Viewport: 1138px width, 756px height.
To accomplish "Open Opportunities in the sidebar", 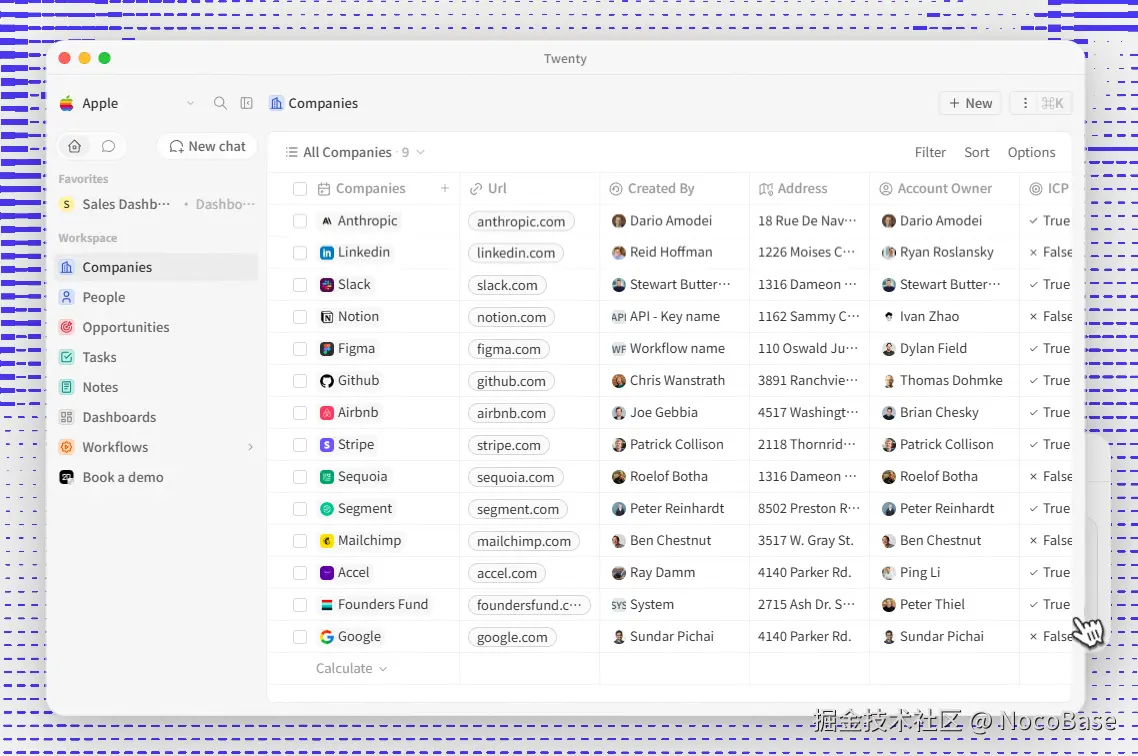I will coord(157,327).
